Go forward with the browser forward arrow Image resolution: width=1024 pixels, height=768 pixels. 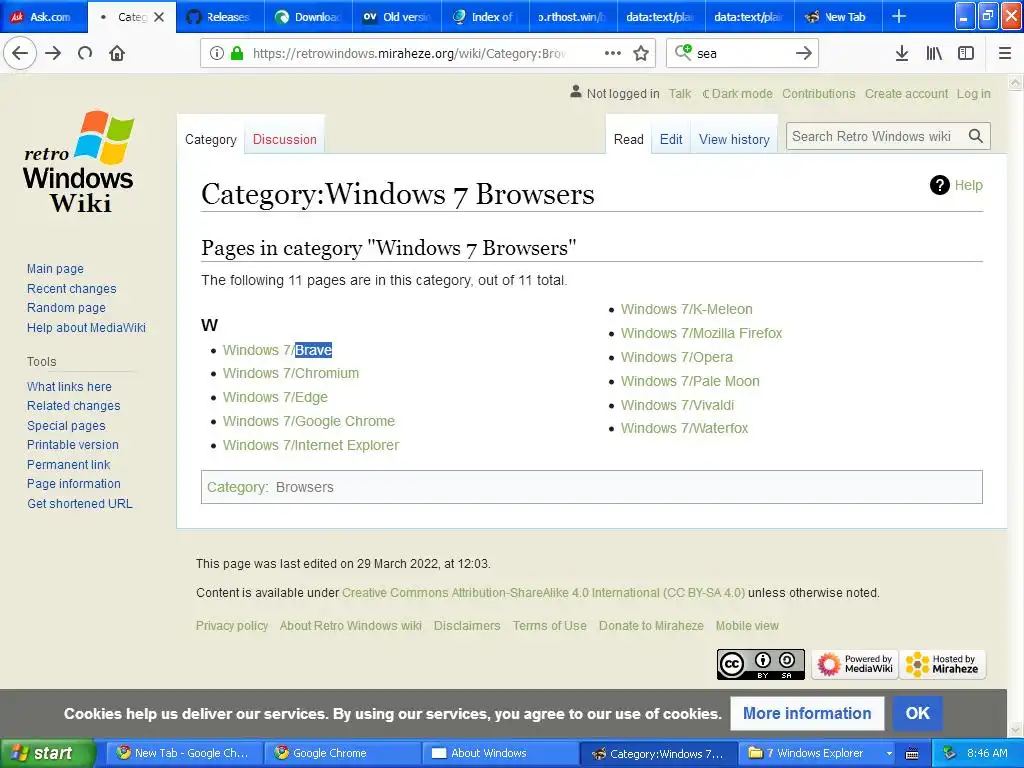tap(53, 54)
